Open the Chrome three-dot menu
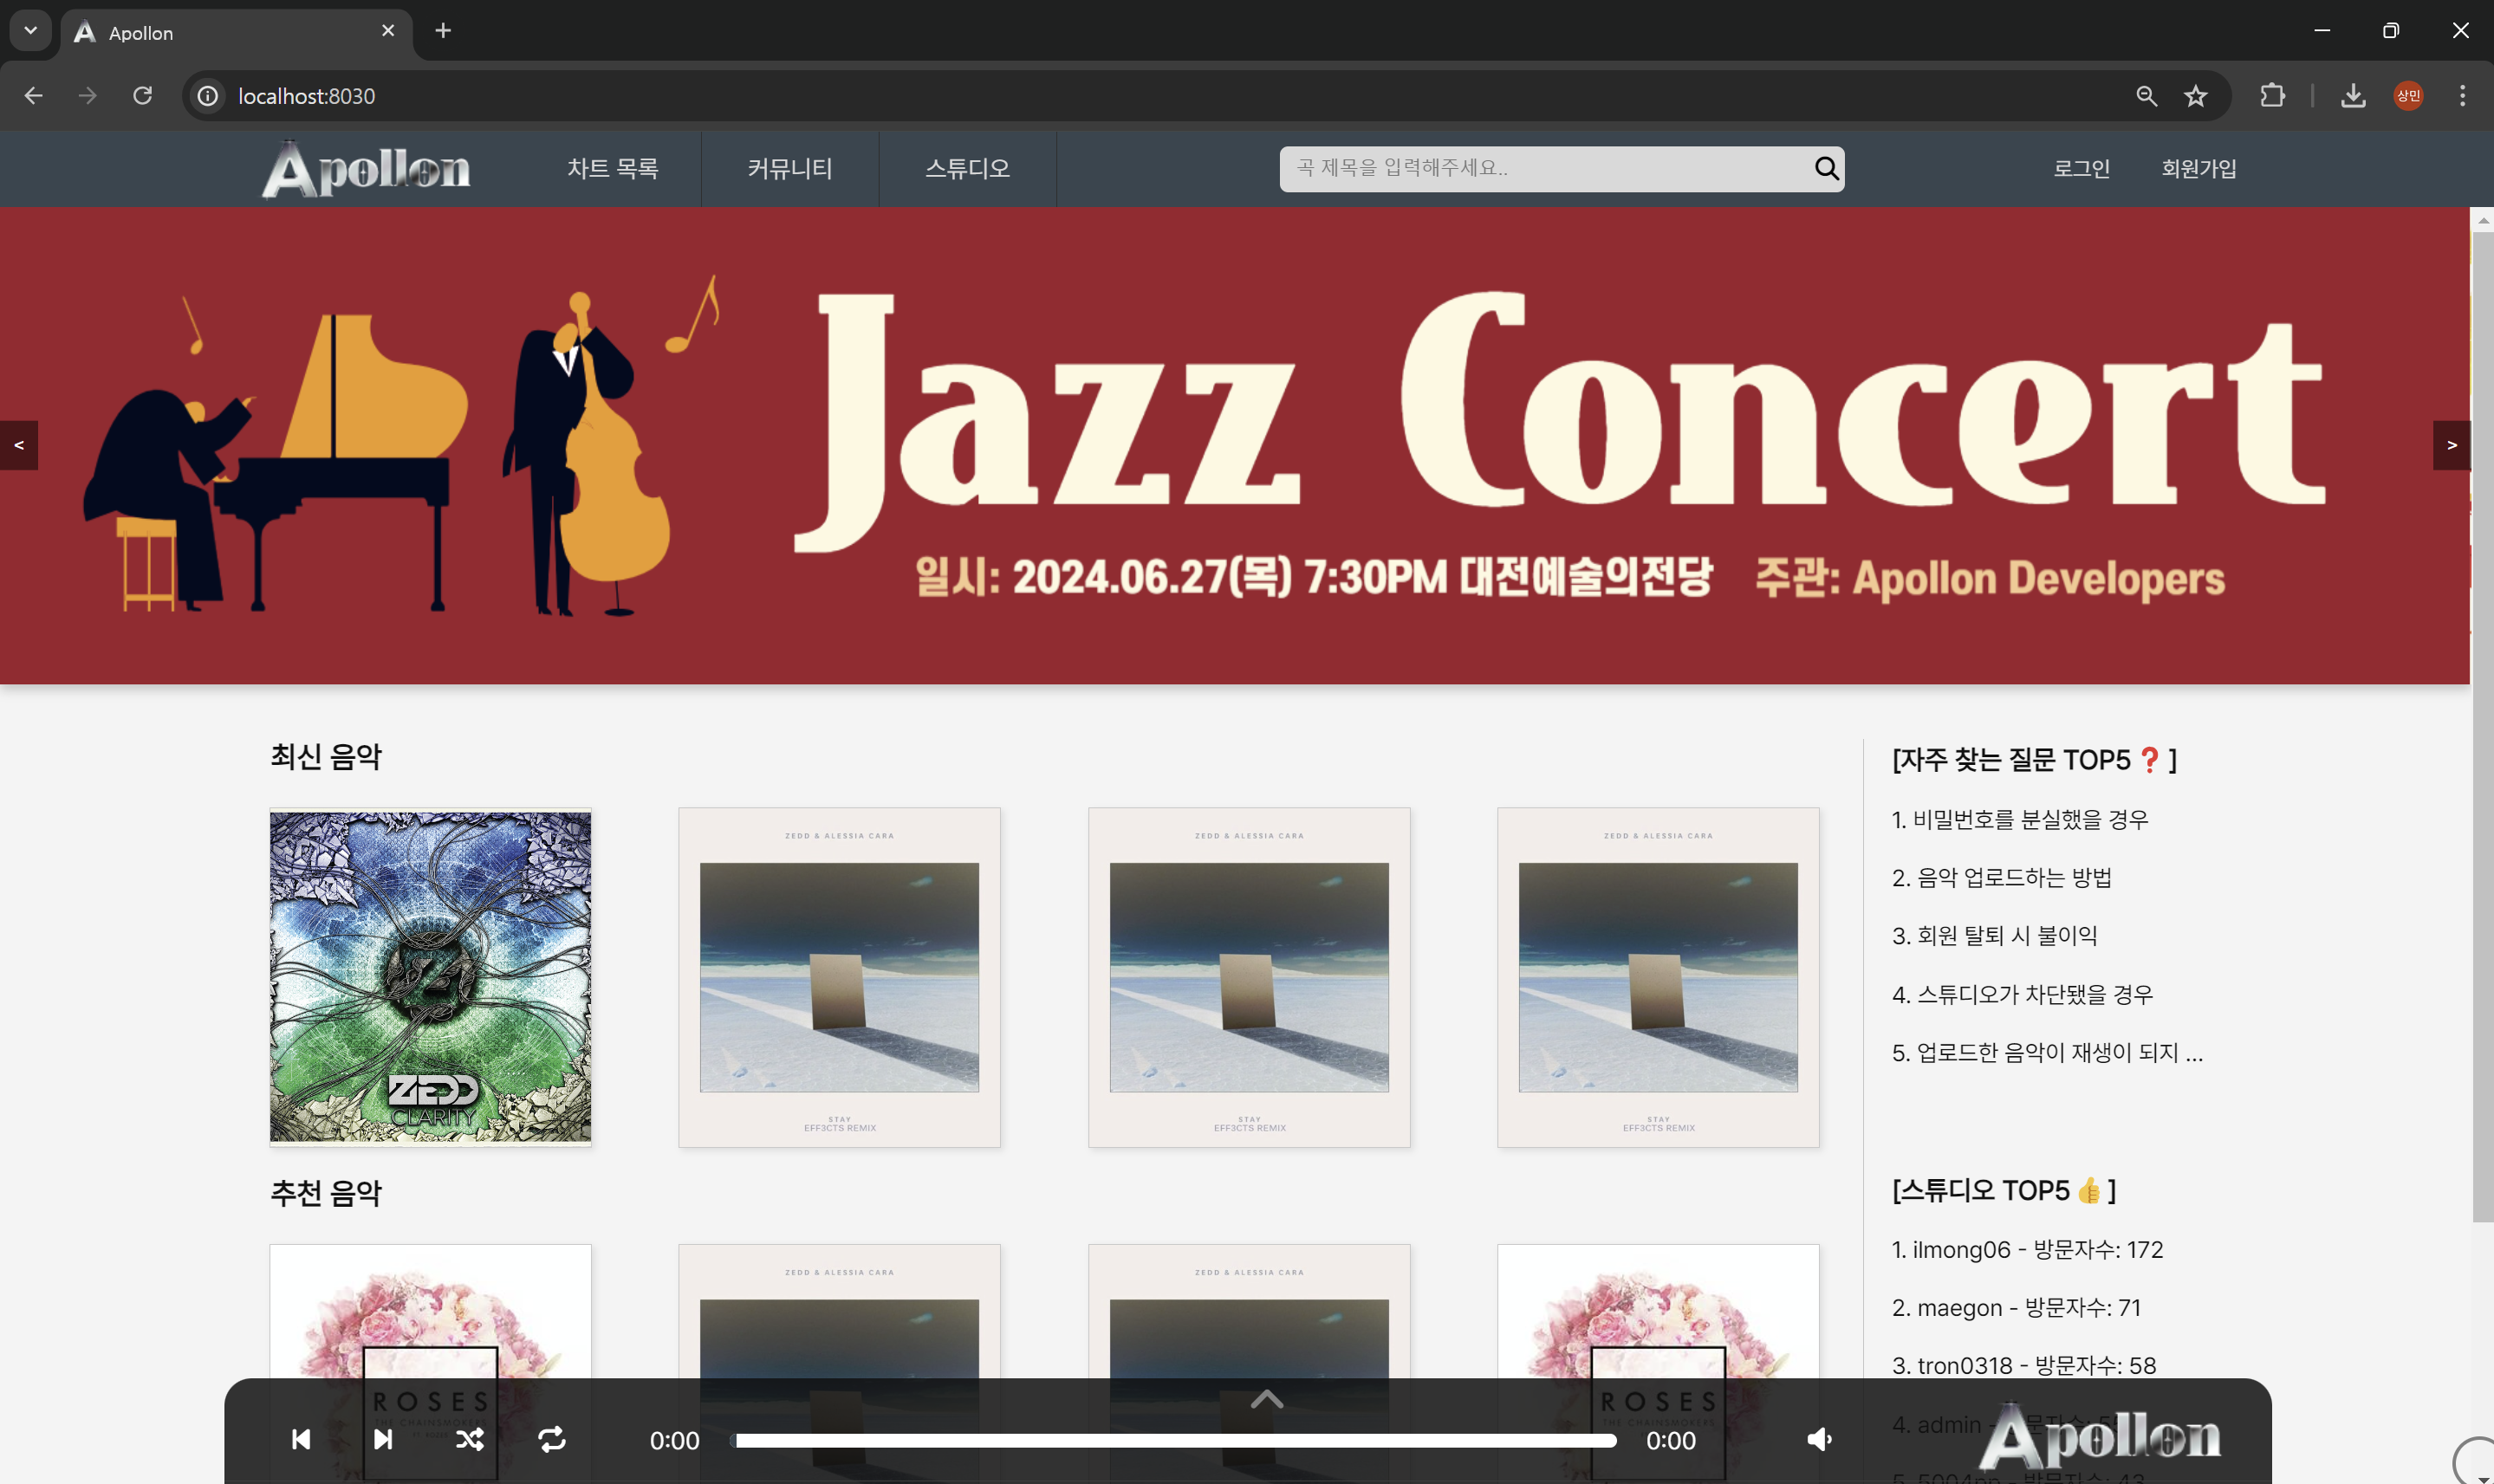 (2462, 96)
